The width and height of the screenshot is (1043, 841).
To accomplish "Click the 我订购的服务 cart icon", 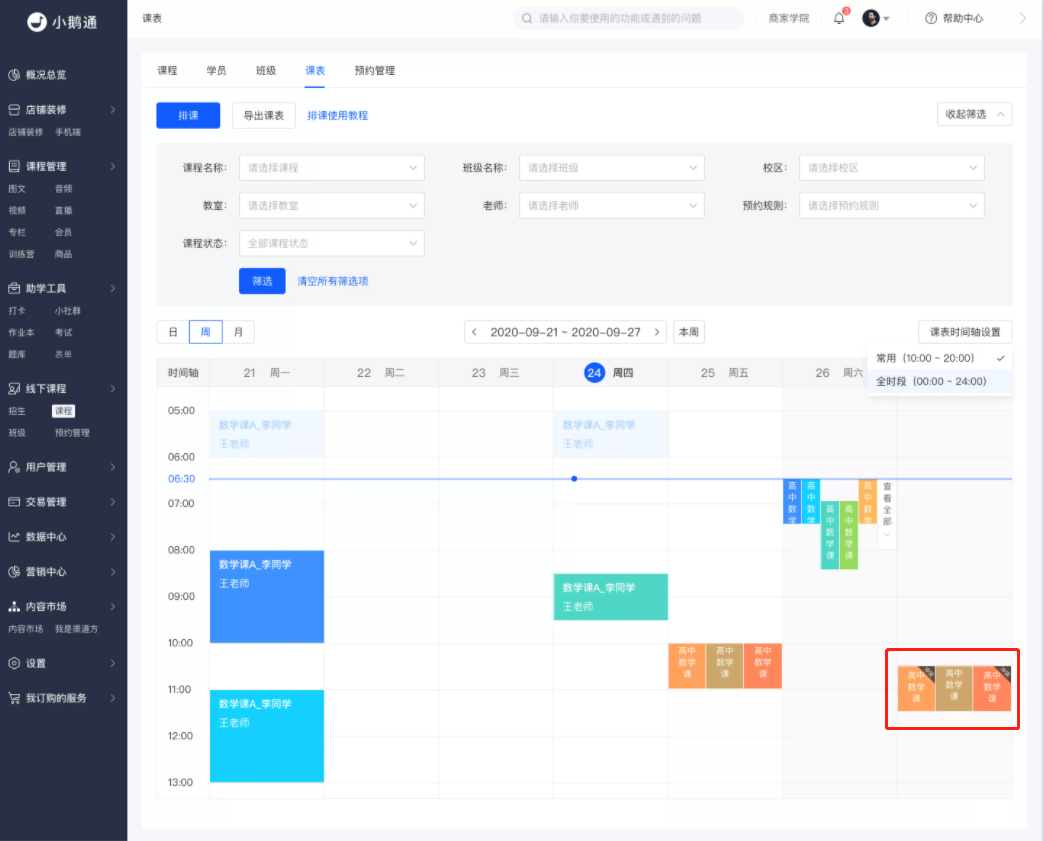I will 13,698.
